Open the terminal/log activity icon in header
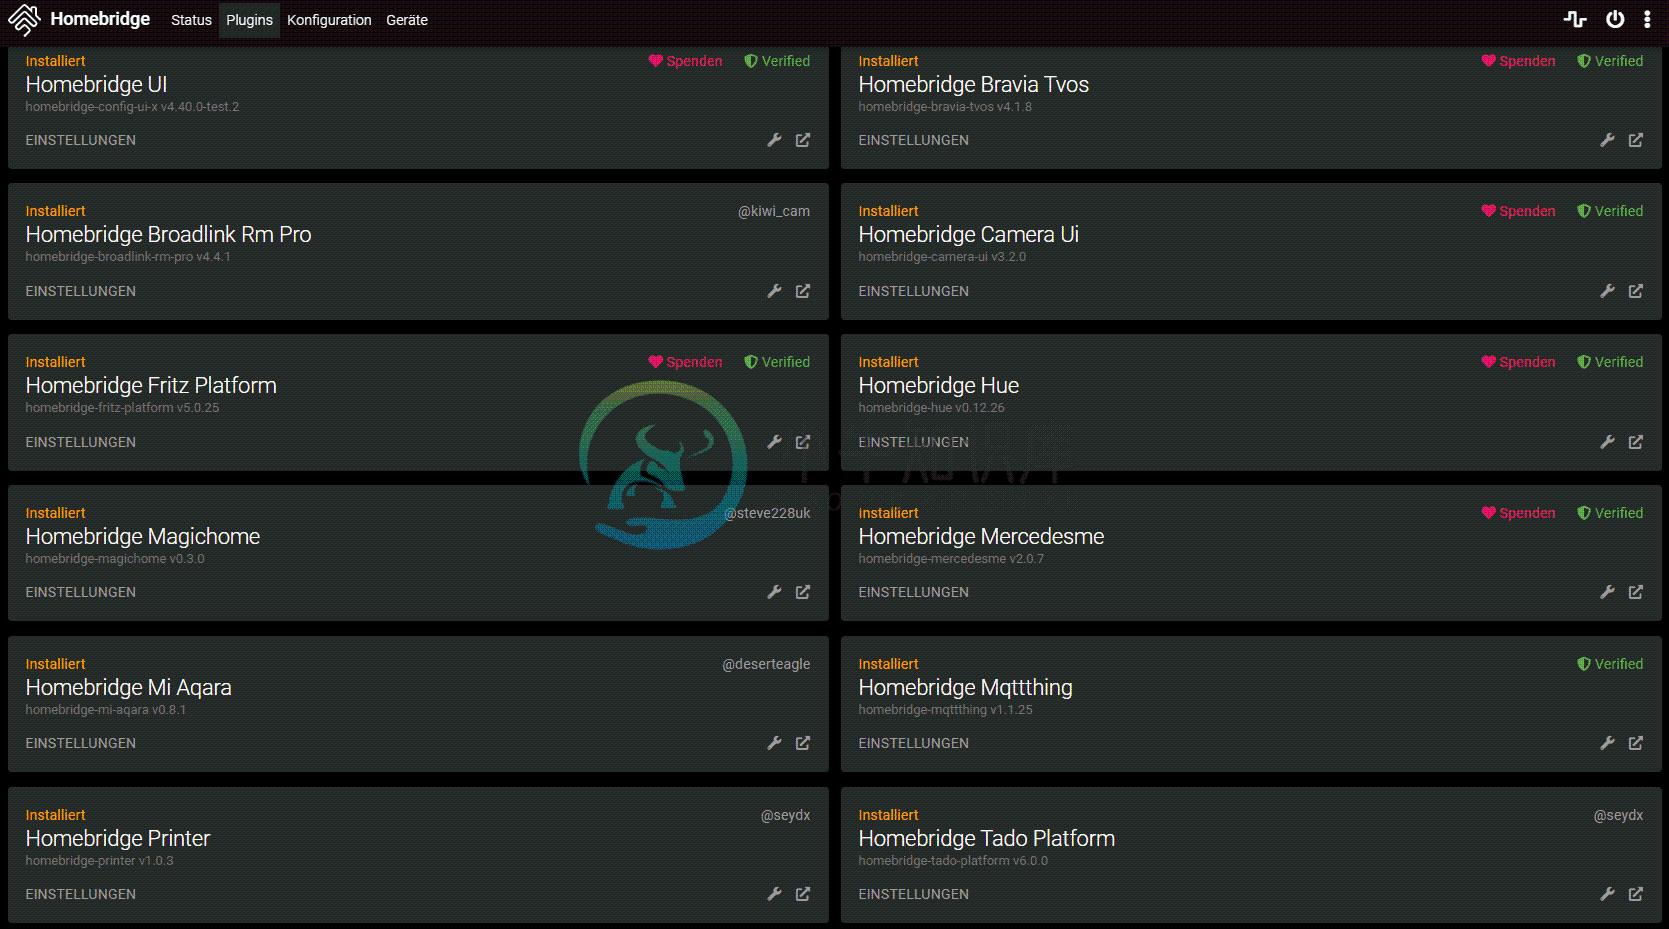1669x929 pixels. (x=1575, y=19)
